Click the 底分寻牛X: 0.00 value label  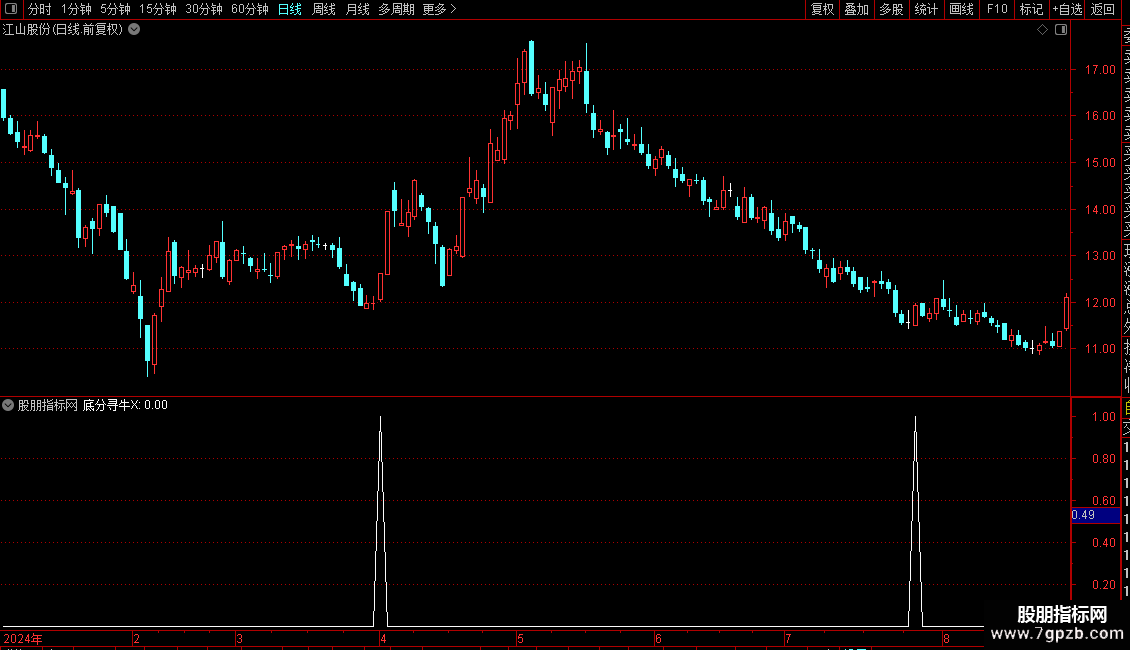pyautogui.click(x=125, y=405)
